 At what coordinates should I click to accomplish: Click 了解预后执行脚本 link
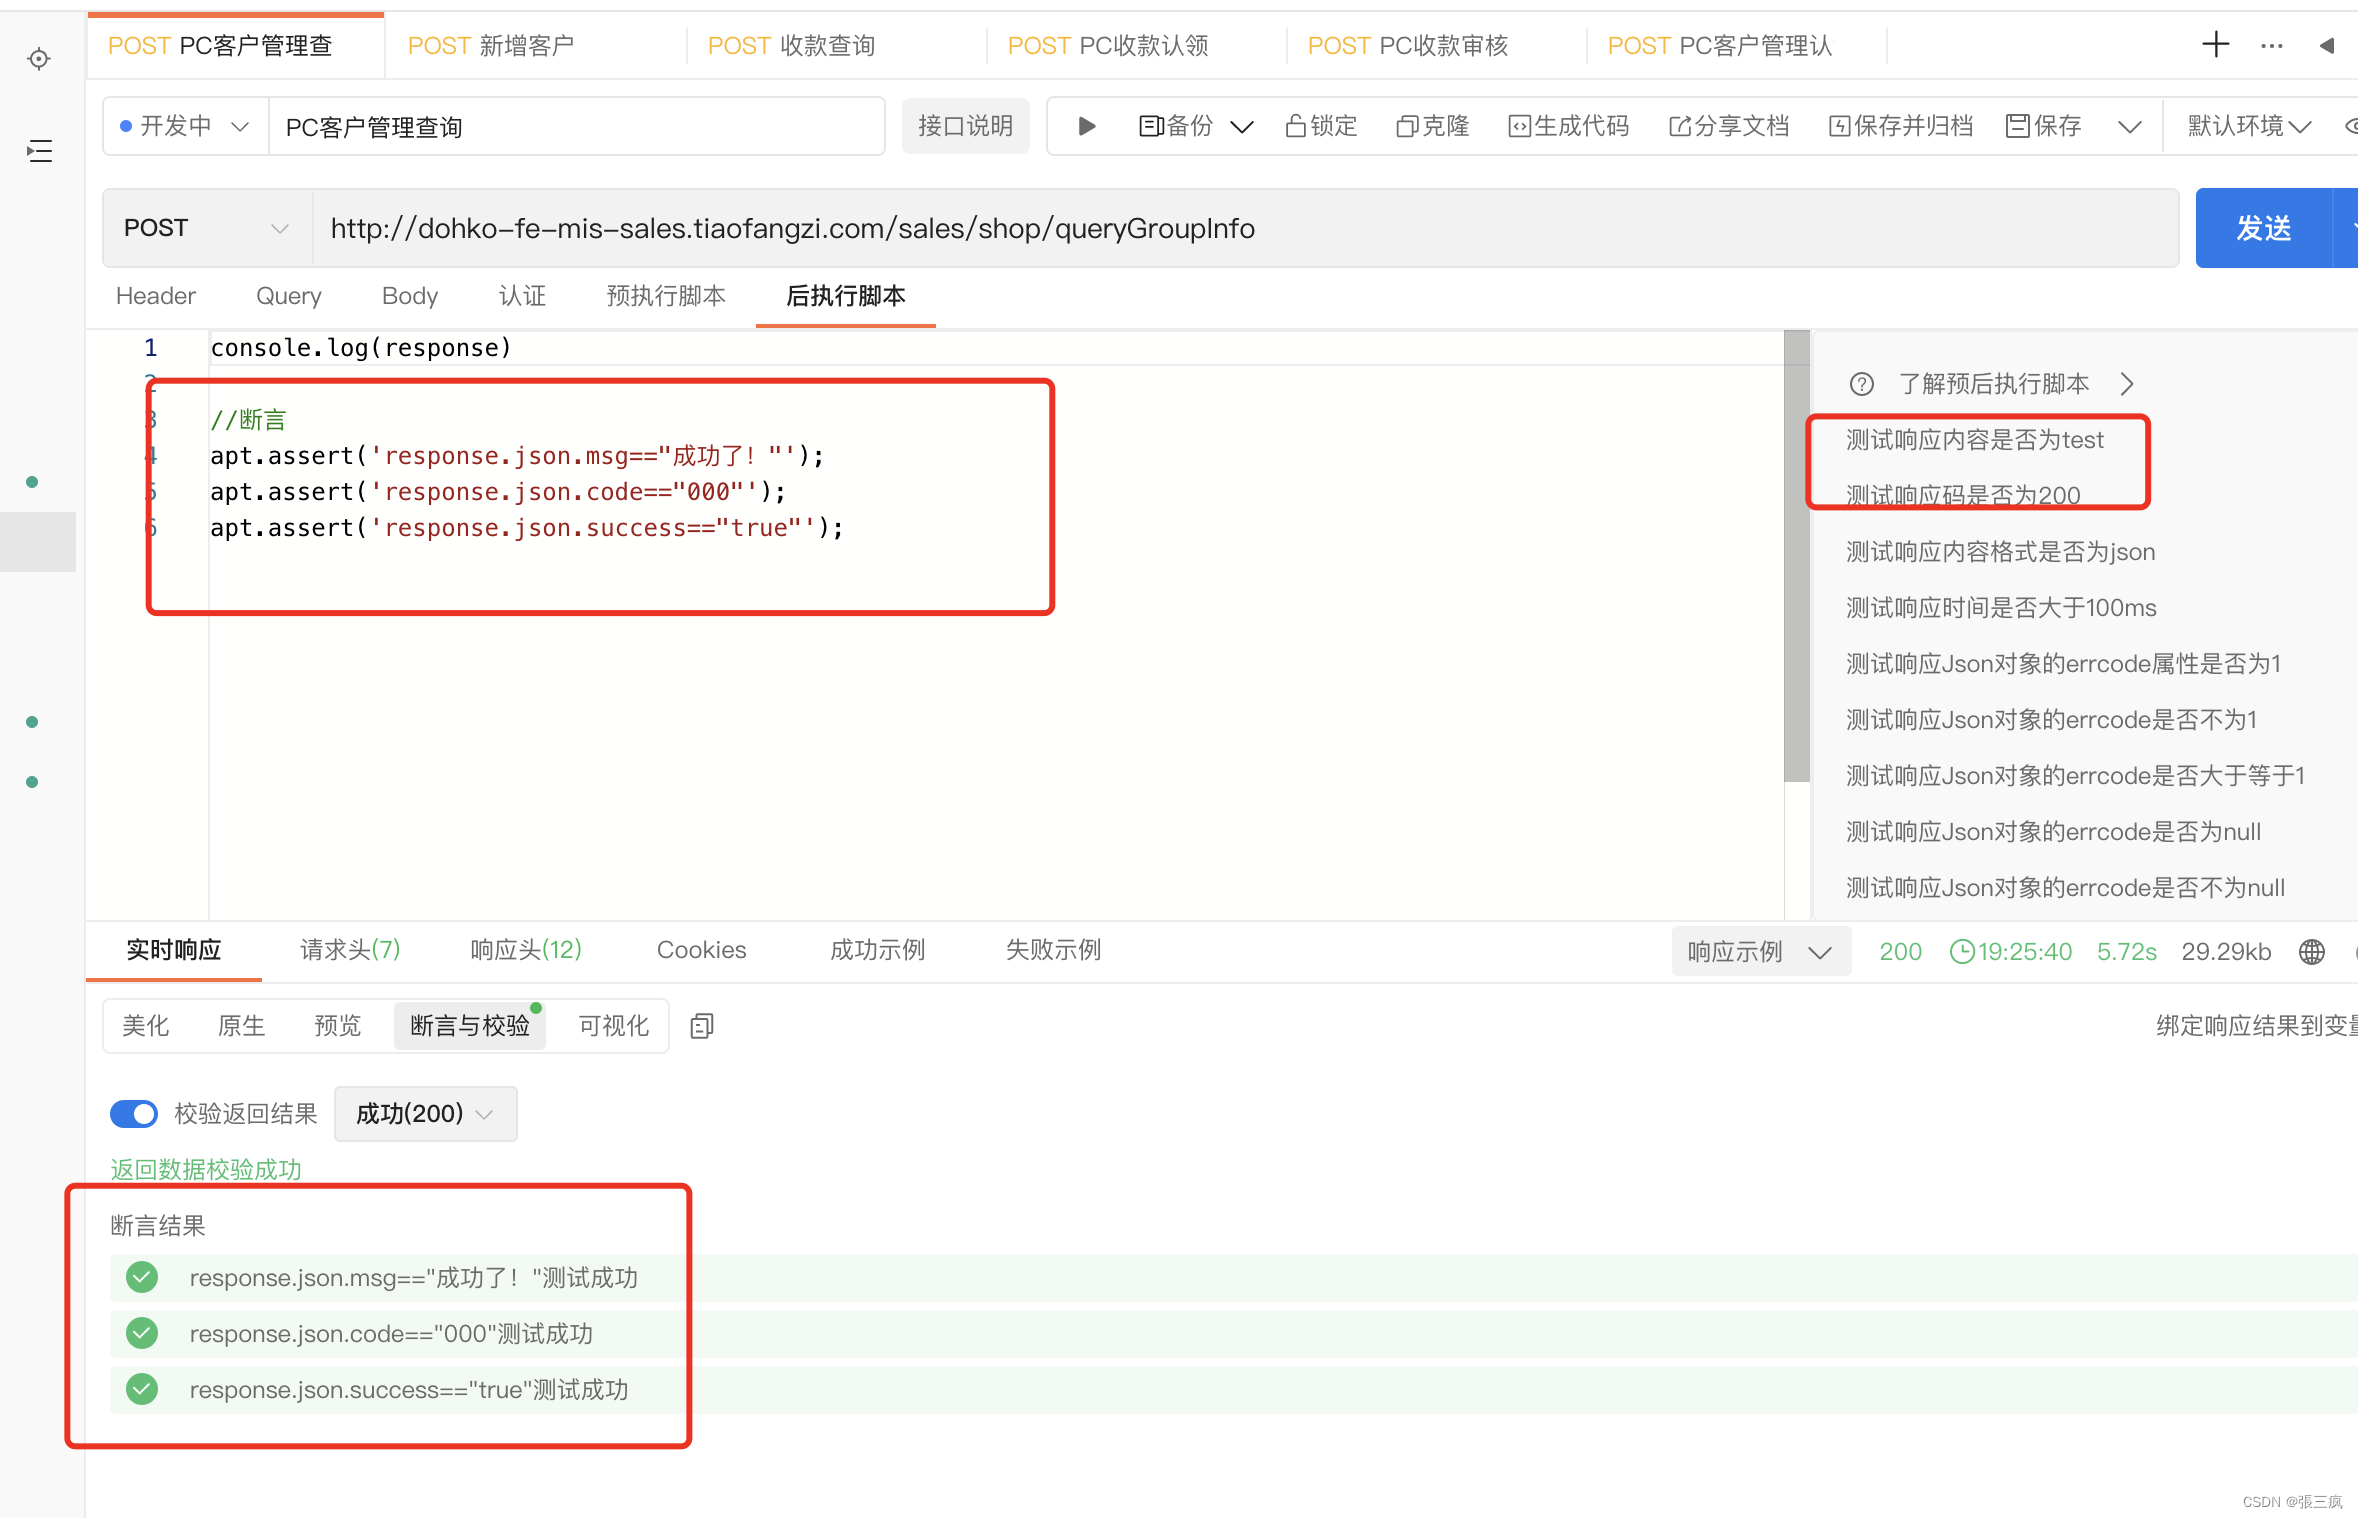click(x=1993, y=383)
